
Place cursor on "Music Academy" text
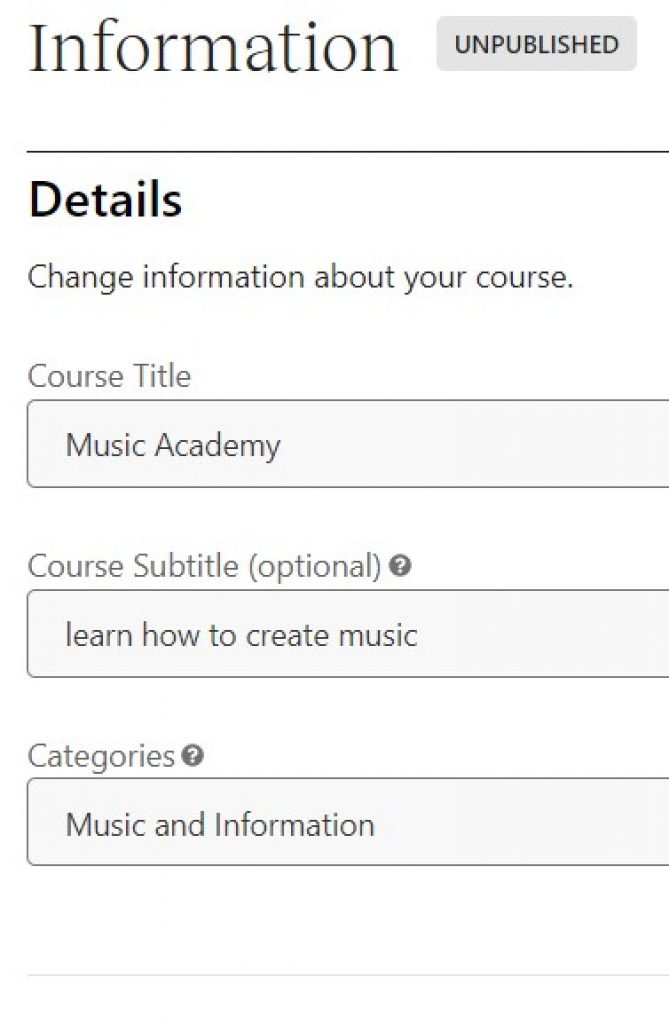[x=173, y=445]
